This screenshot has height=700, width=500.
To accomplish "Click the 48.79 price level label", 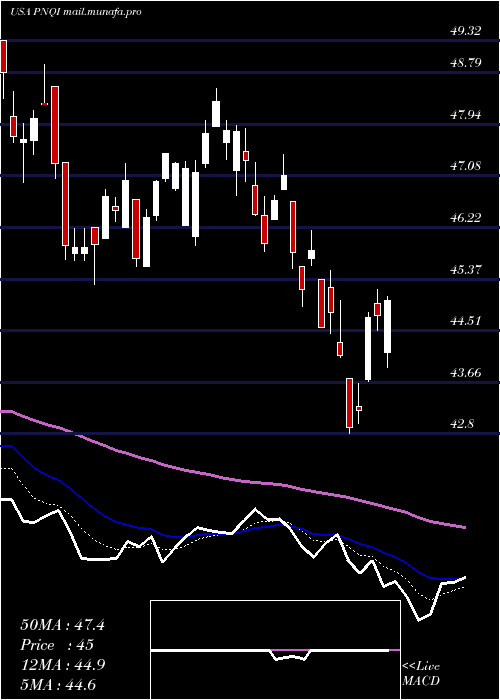I will click(x=466, y=63).
